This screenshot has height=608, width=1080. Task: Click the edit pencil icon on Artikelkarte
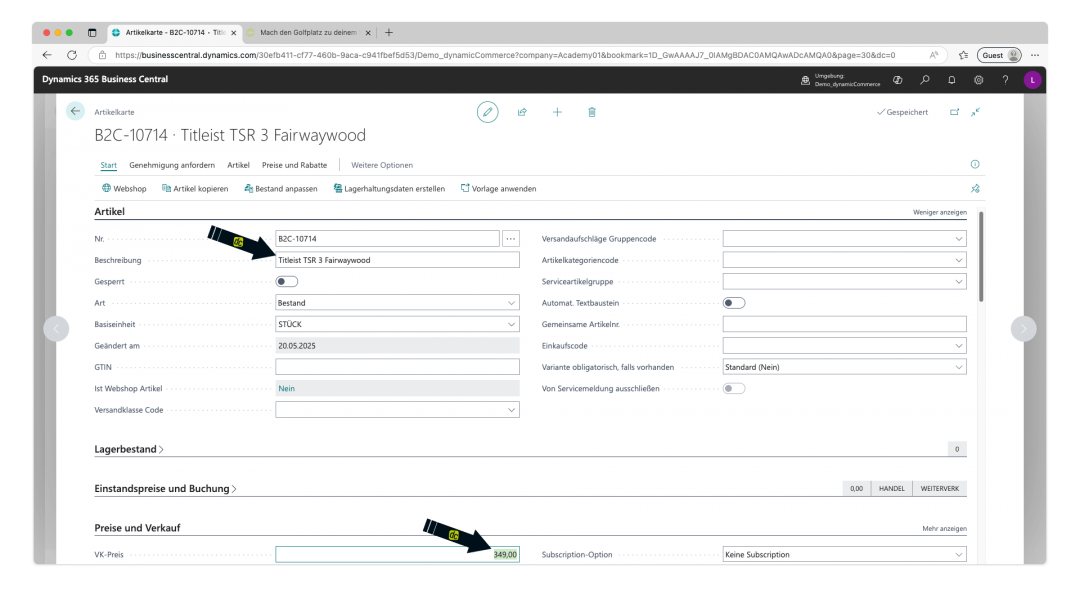click(x=487, y=112)
